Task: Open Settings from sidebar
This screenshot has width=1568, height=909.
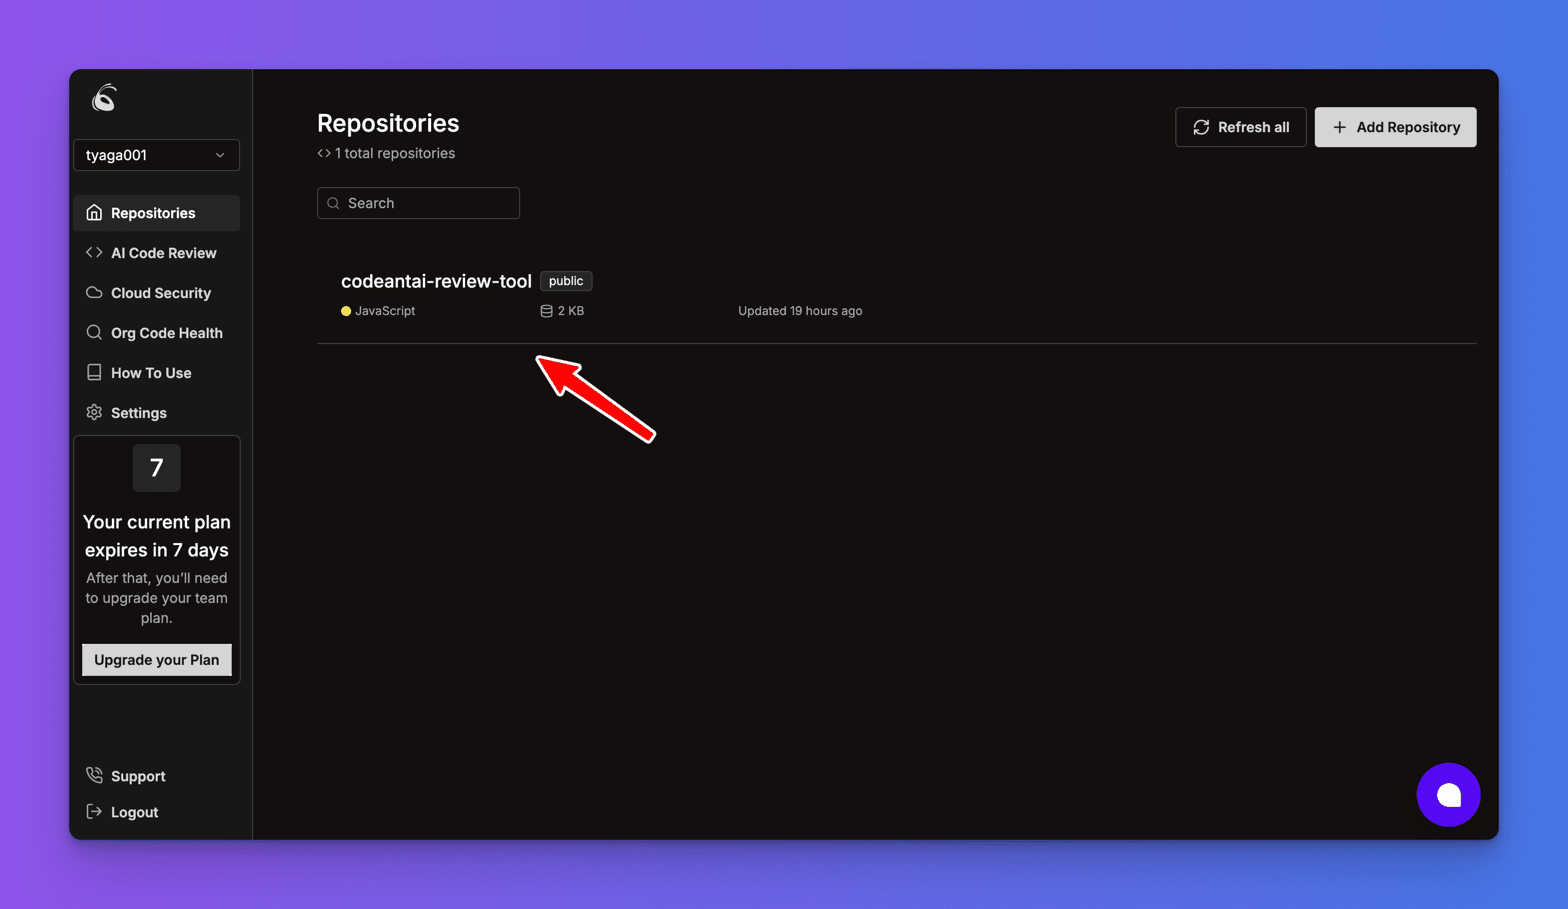Action: click(156, 413)
